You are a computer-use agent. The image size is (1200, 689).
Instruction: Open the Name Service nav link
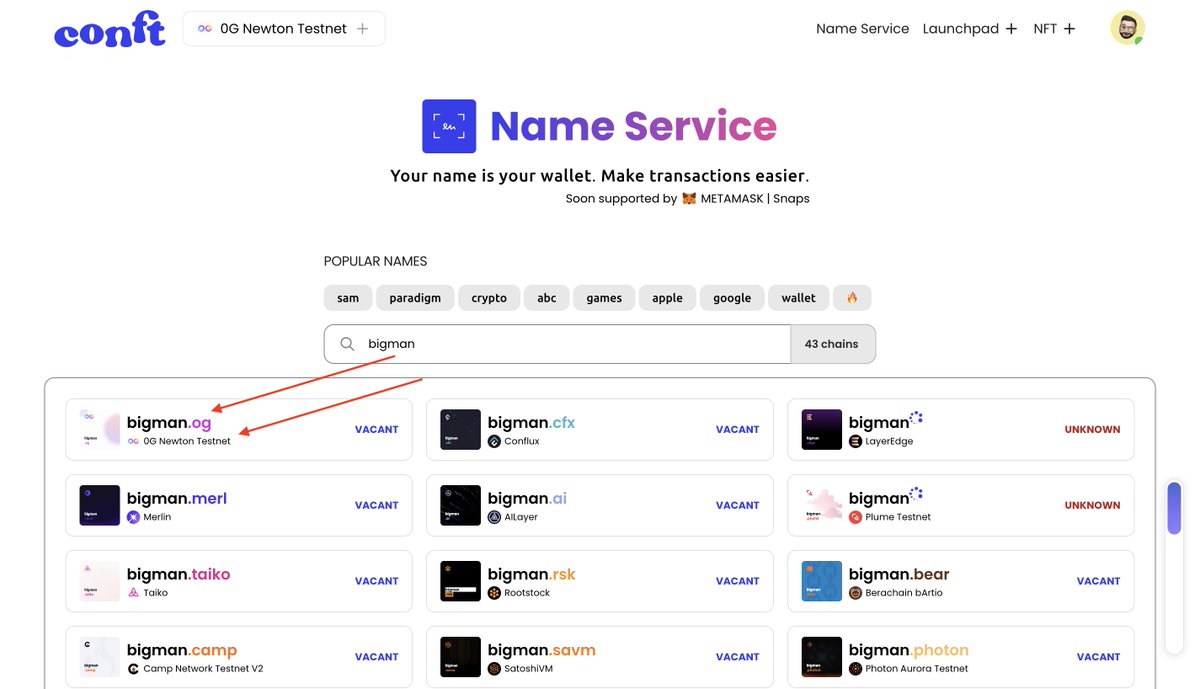(x=862, y=29)
